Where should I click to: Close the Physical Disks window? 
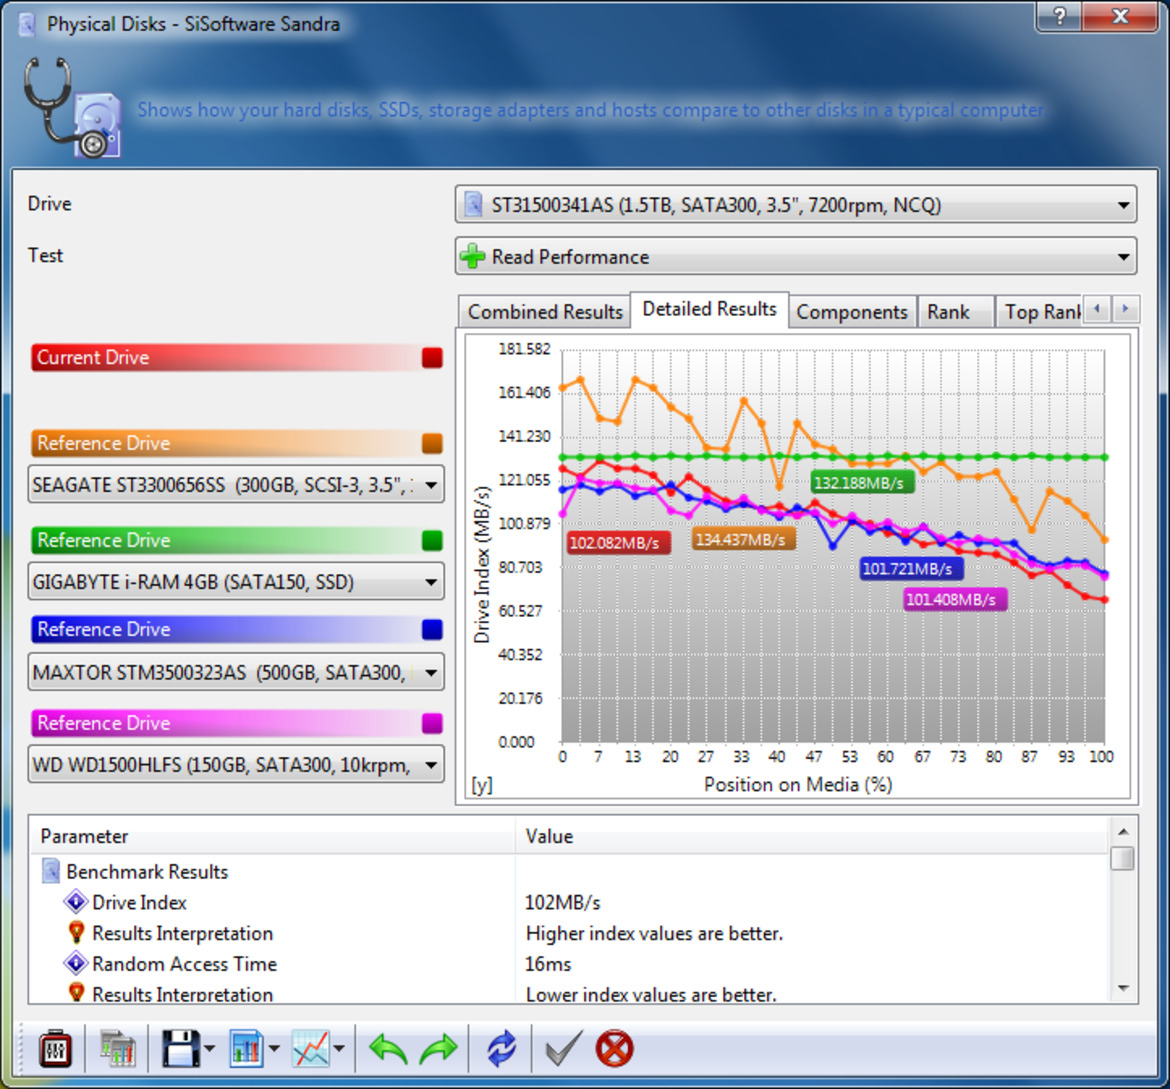(x=1121, y=16)
